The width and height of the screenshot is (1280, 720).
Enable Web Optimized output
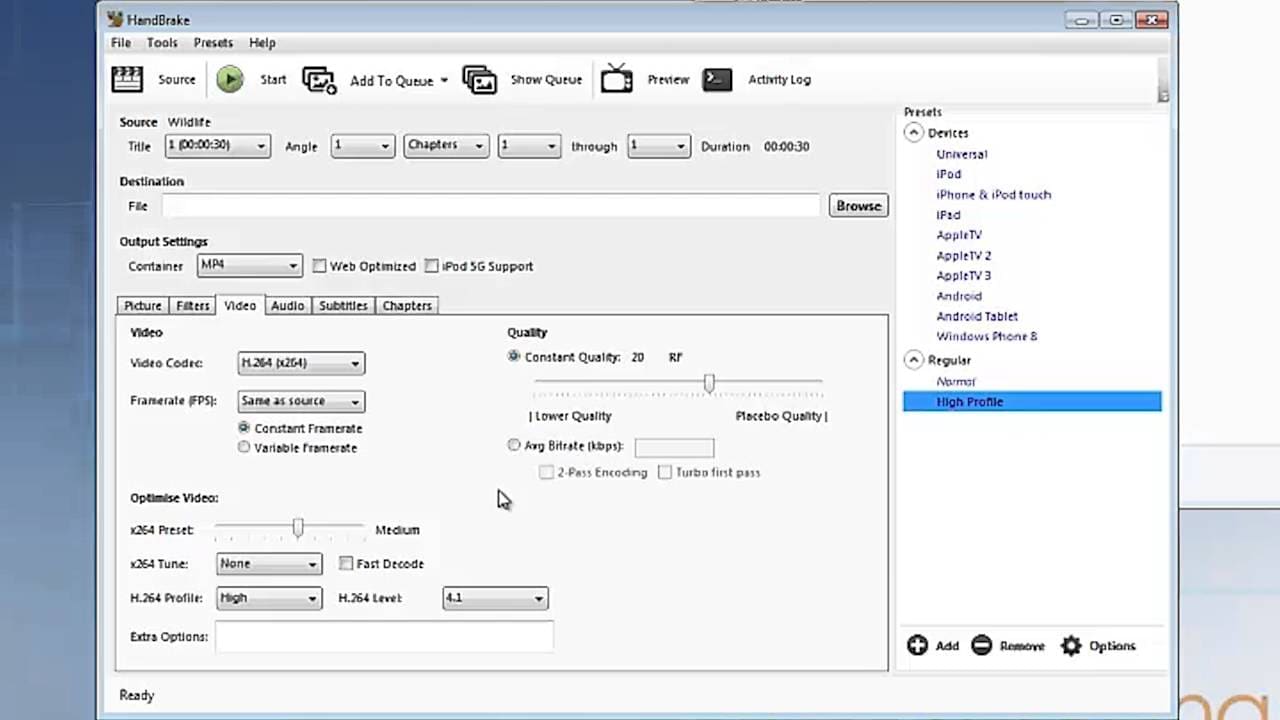click(x=319, y=266)
